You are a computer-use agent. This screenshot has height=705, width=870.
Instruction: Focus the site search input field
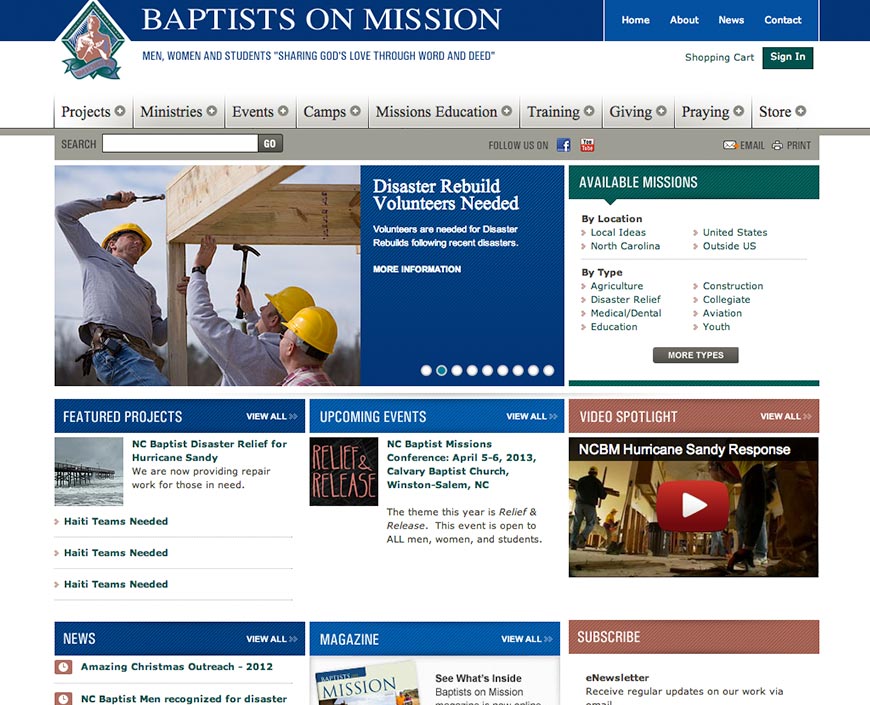(180, 144)
